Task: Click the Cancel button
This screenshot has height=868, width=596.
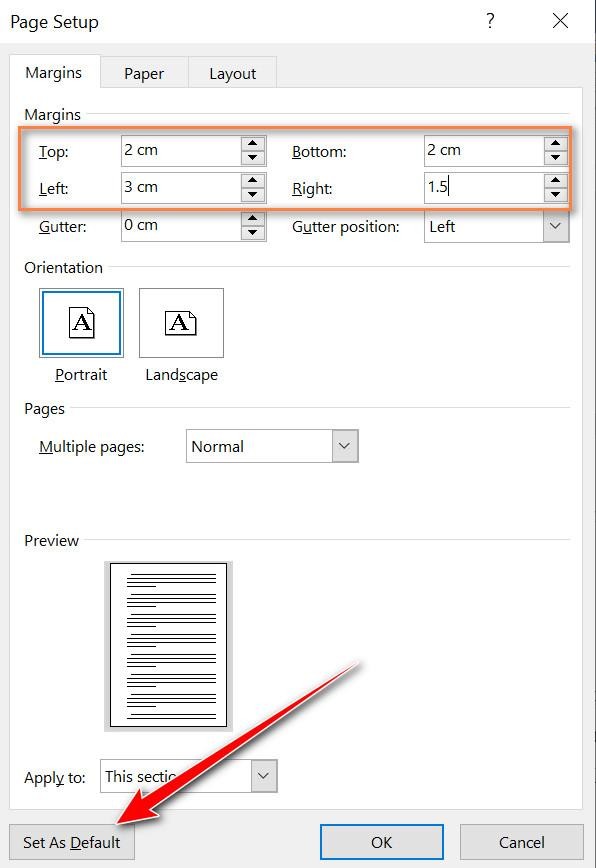Action: pos(522,842)
